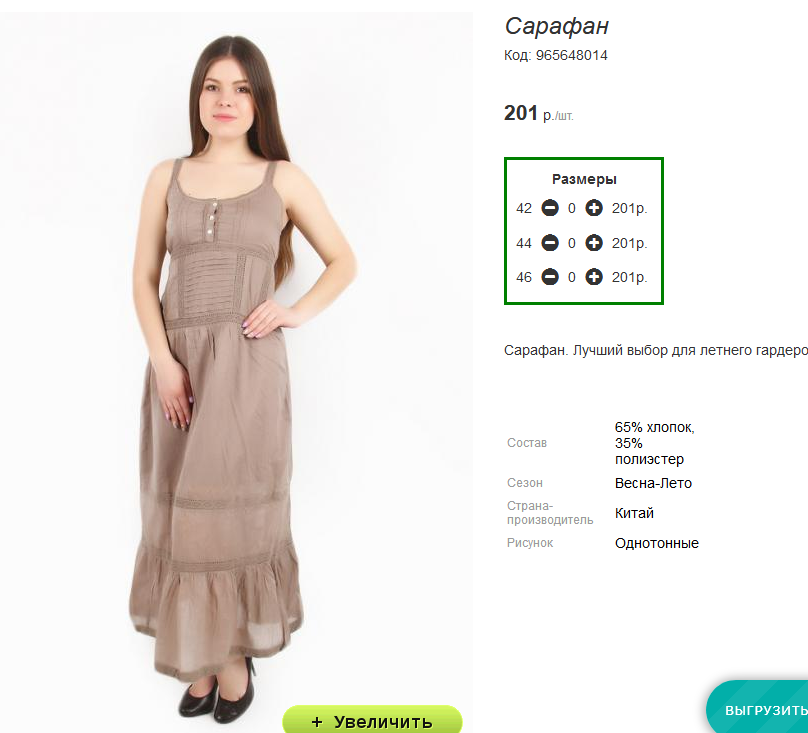This screenshot has width=808, height=733.
Task: Click the Китай country value
Action: [634, 513]
